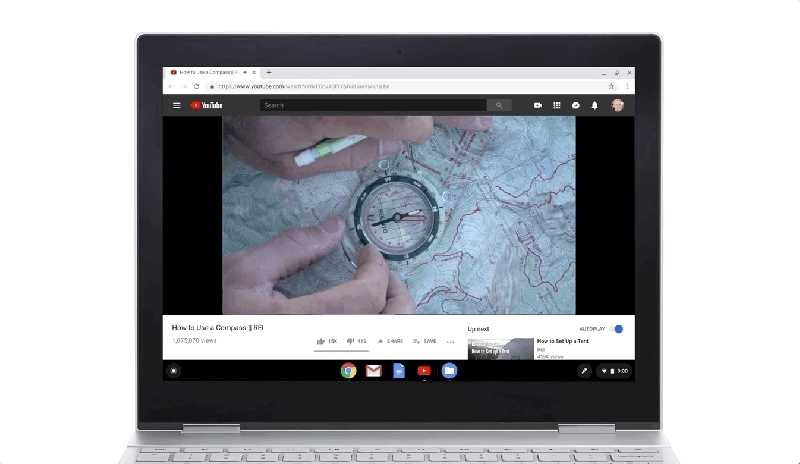Open the messages chat icon
The image size is (800, 464).
click(x=576, y=105)
